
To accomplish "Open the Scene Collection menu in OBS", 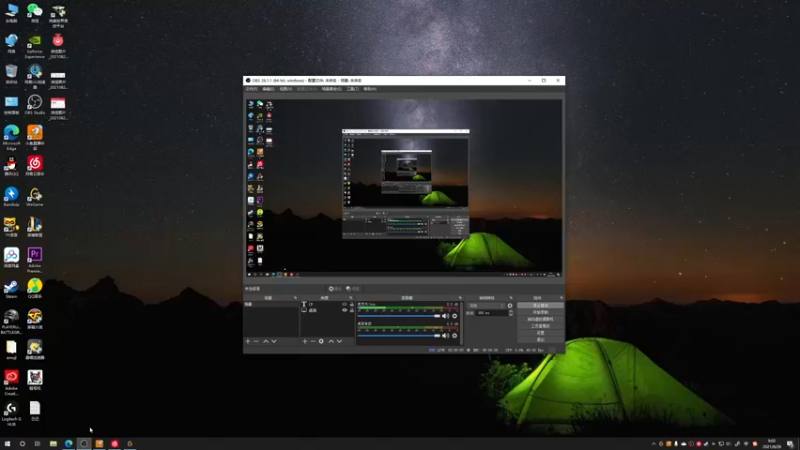I will coord(332,89).
